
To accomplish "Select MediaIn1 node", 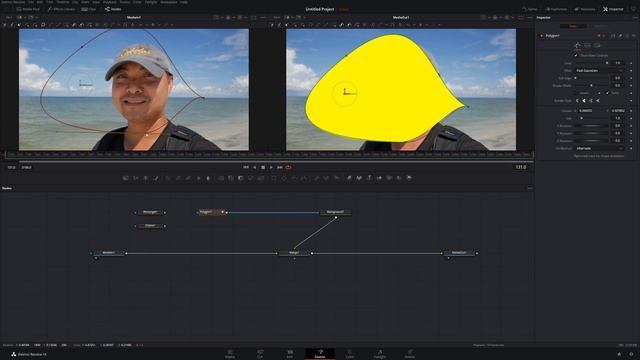I will [x=109, y=253].
